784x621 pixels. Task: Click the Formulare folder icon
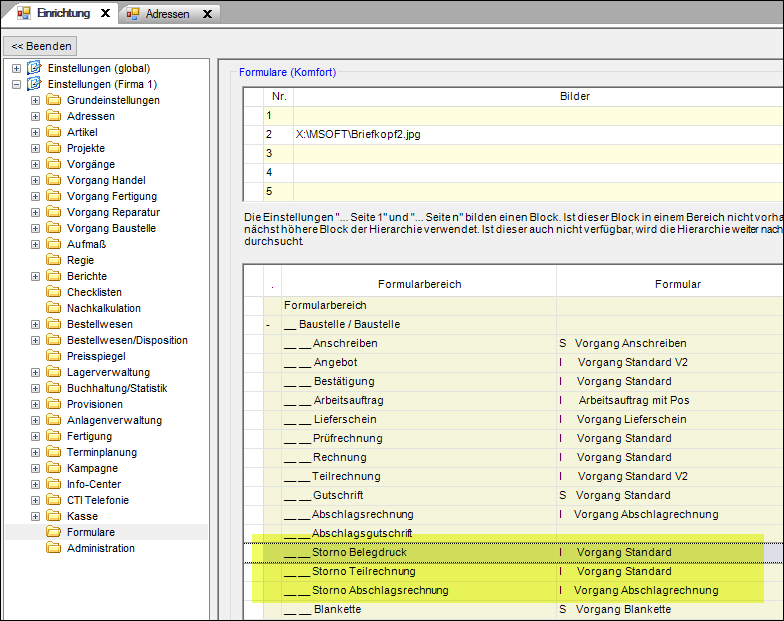(53, 532)
